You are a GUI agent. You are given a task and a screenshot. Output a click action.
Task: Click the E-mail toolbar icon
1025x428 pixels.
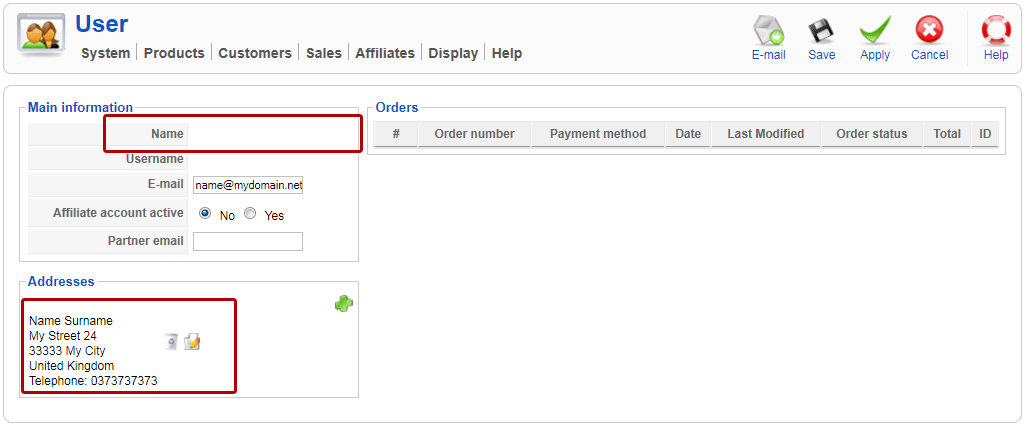[x=768, y=38]
